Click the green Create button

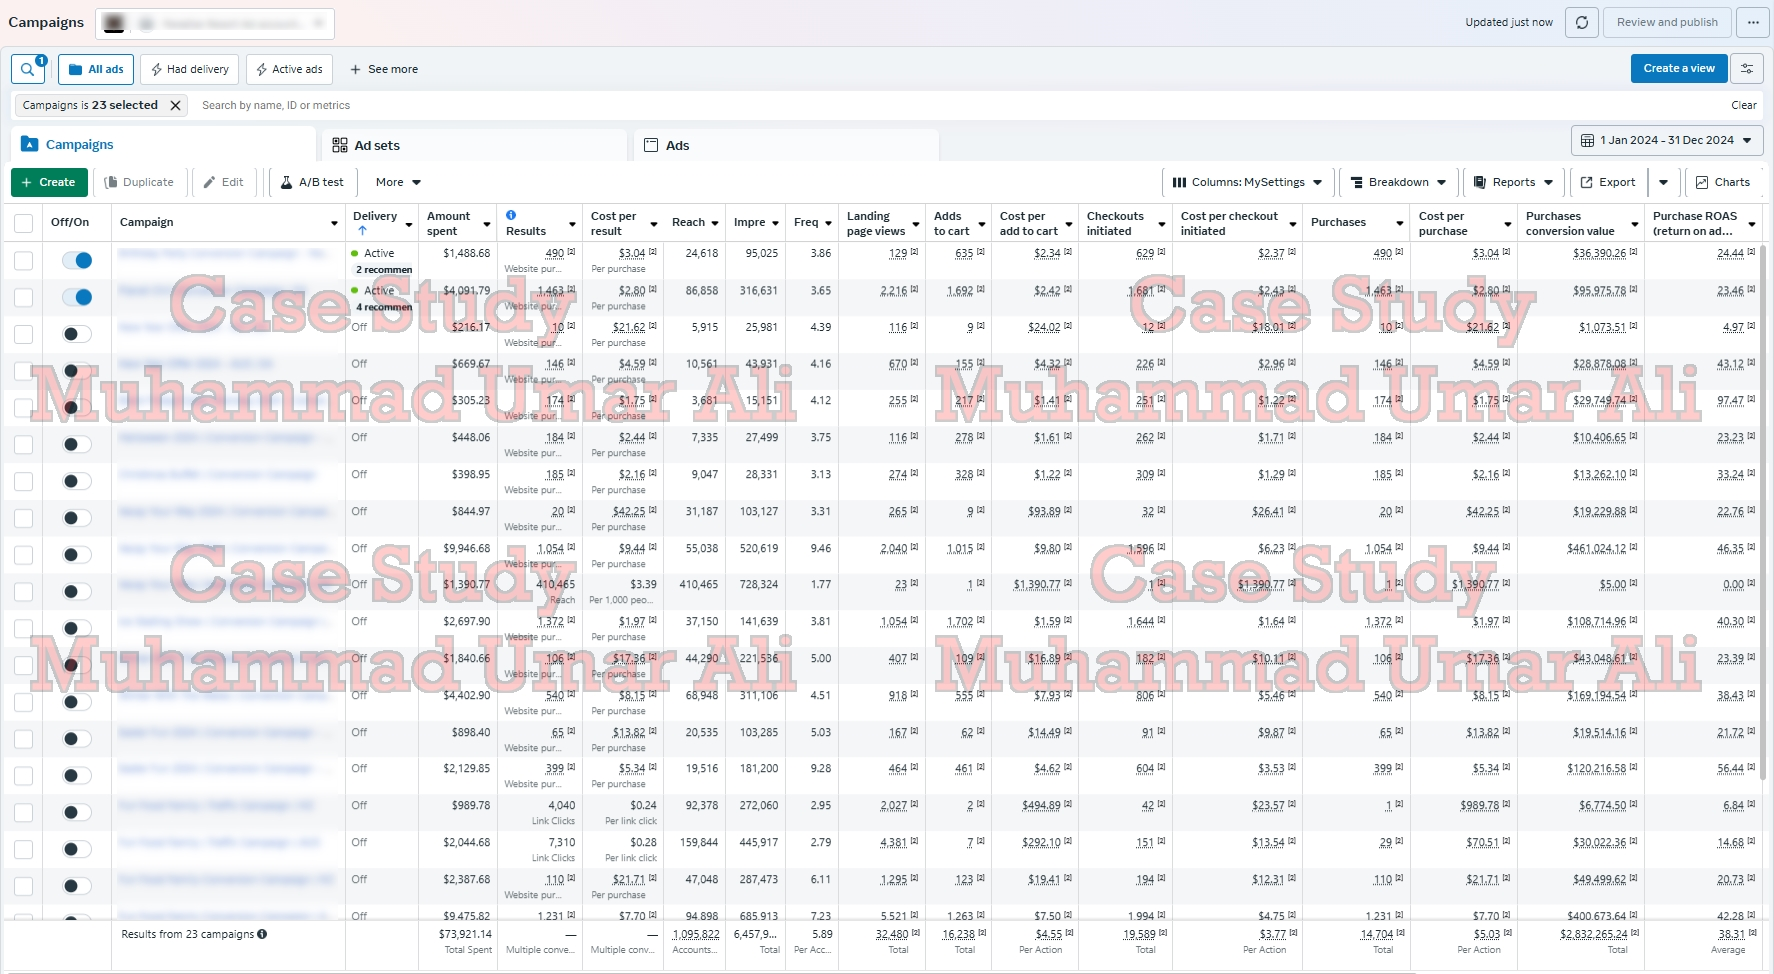49,182
